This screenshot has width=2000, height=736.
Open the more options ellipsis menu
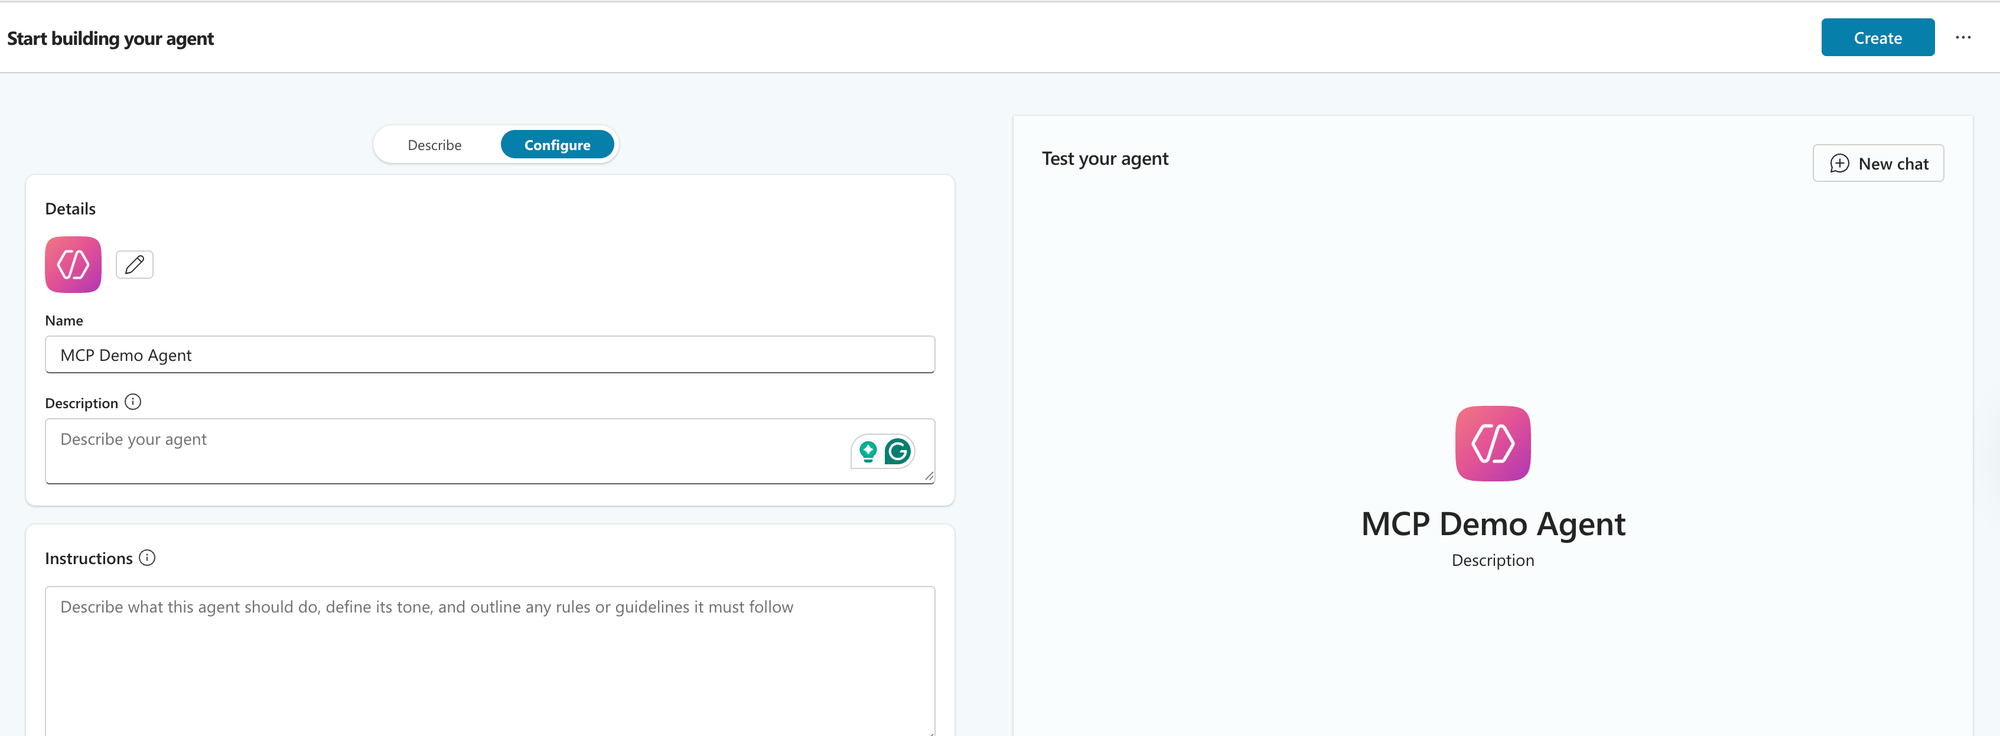coord(1963,38)
